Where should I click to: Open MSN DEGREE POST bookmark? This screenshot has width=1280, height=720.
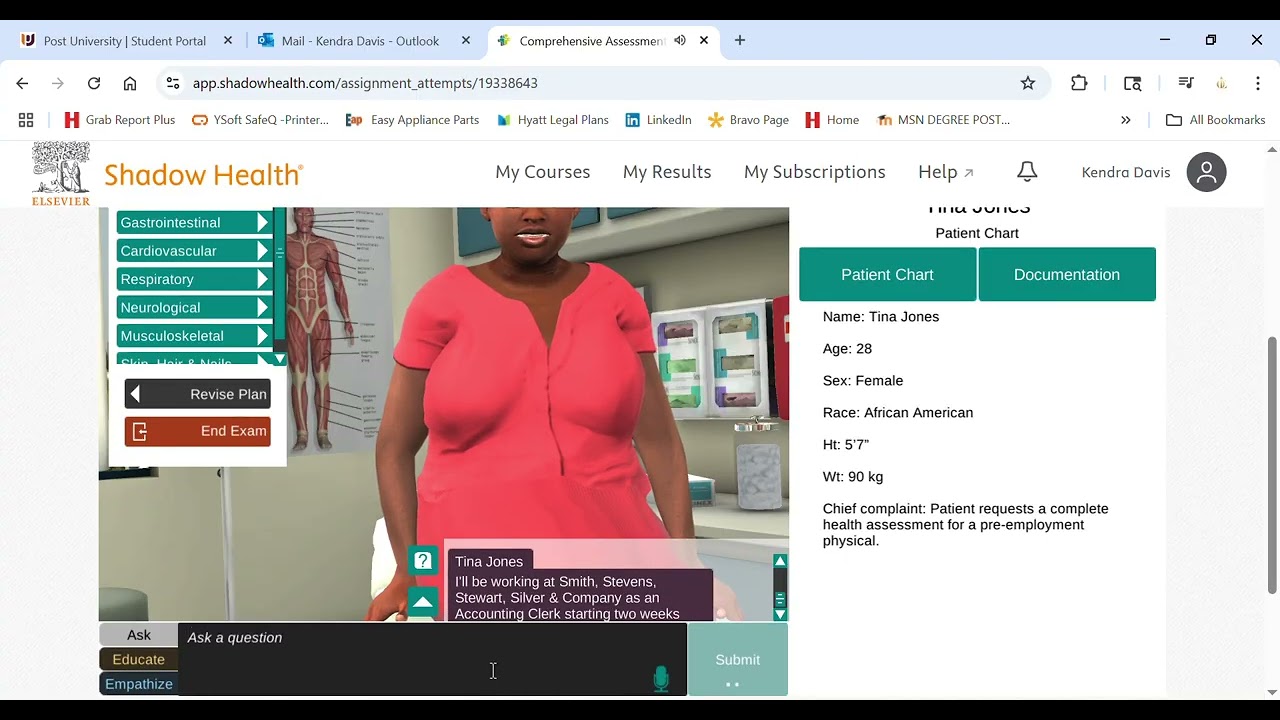(943, 120)
